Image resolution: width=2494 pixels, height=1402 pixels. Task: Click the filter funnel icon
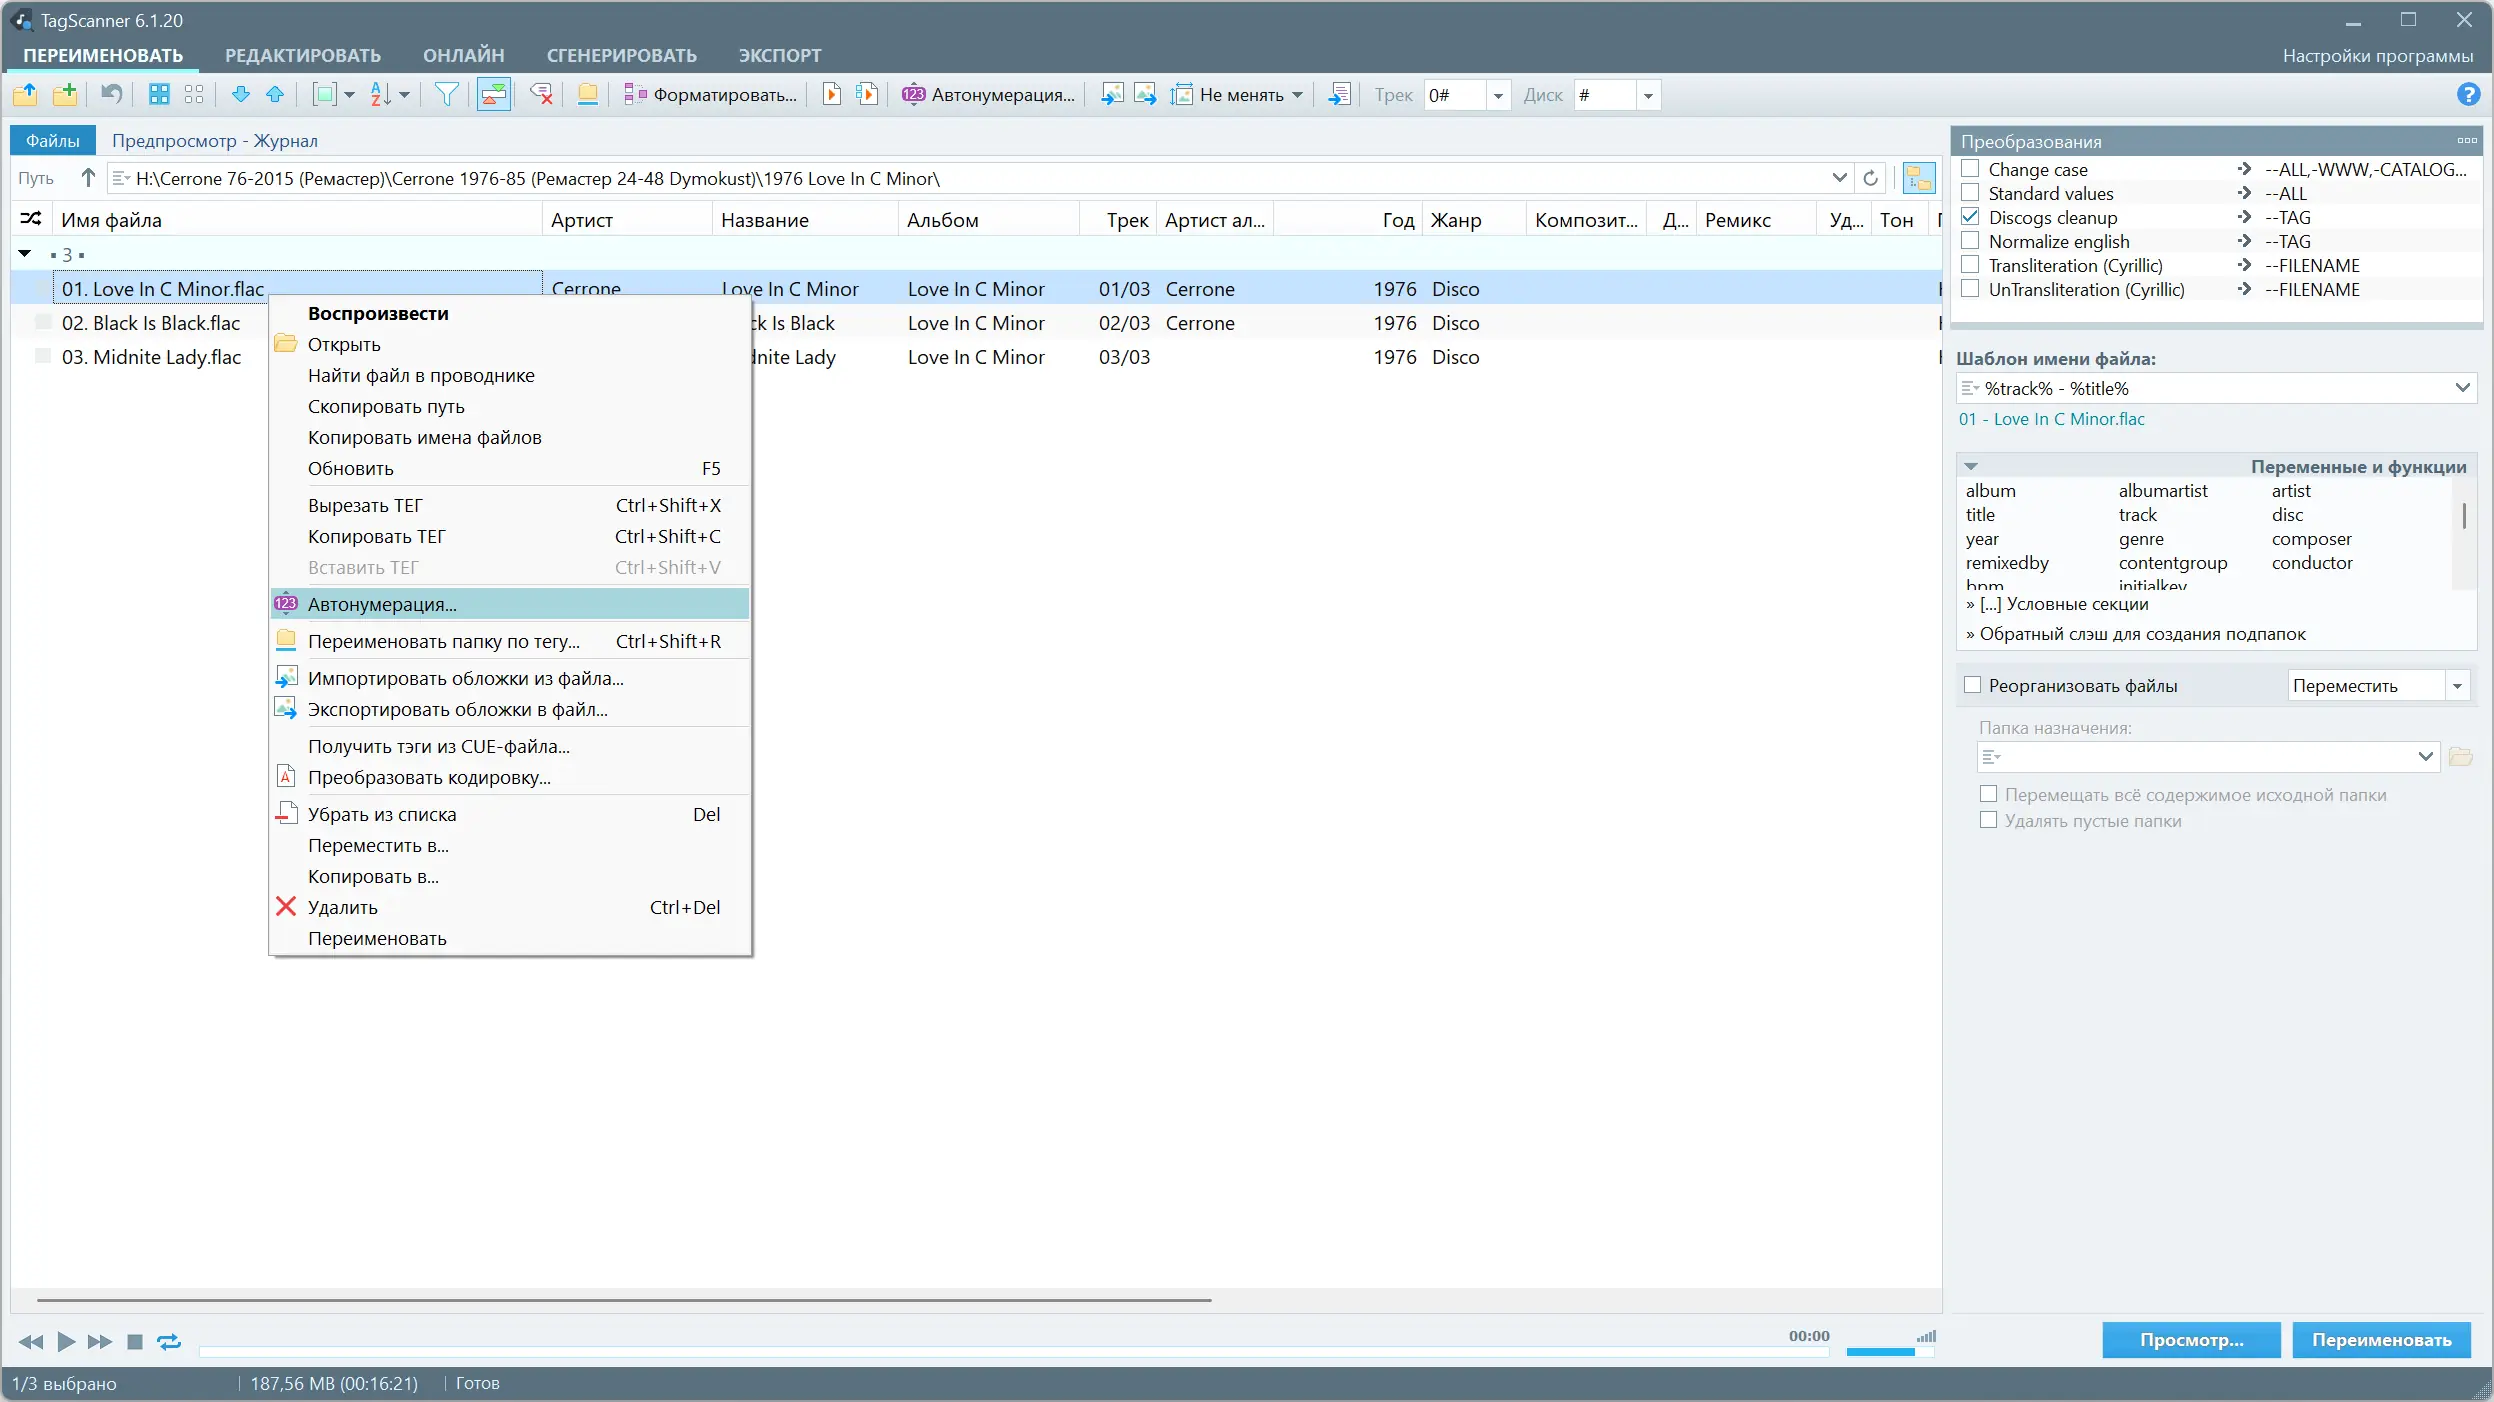point(447,94)
